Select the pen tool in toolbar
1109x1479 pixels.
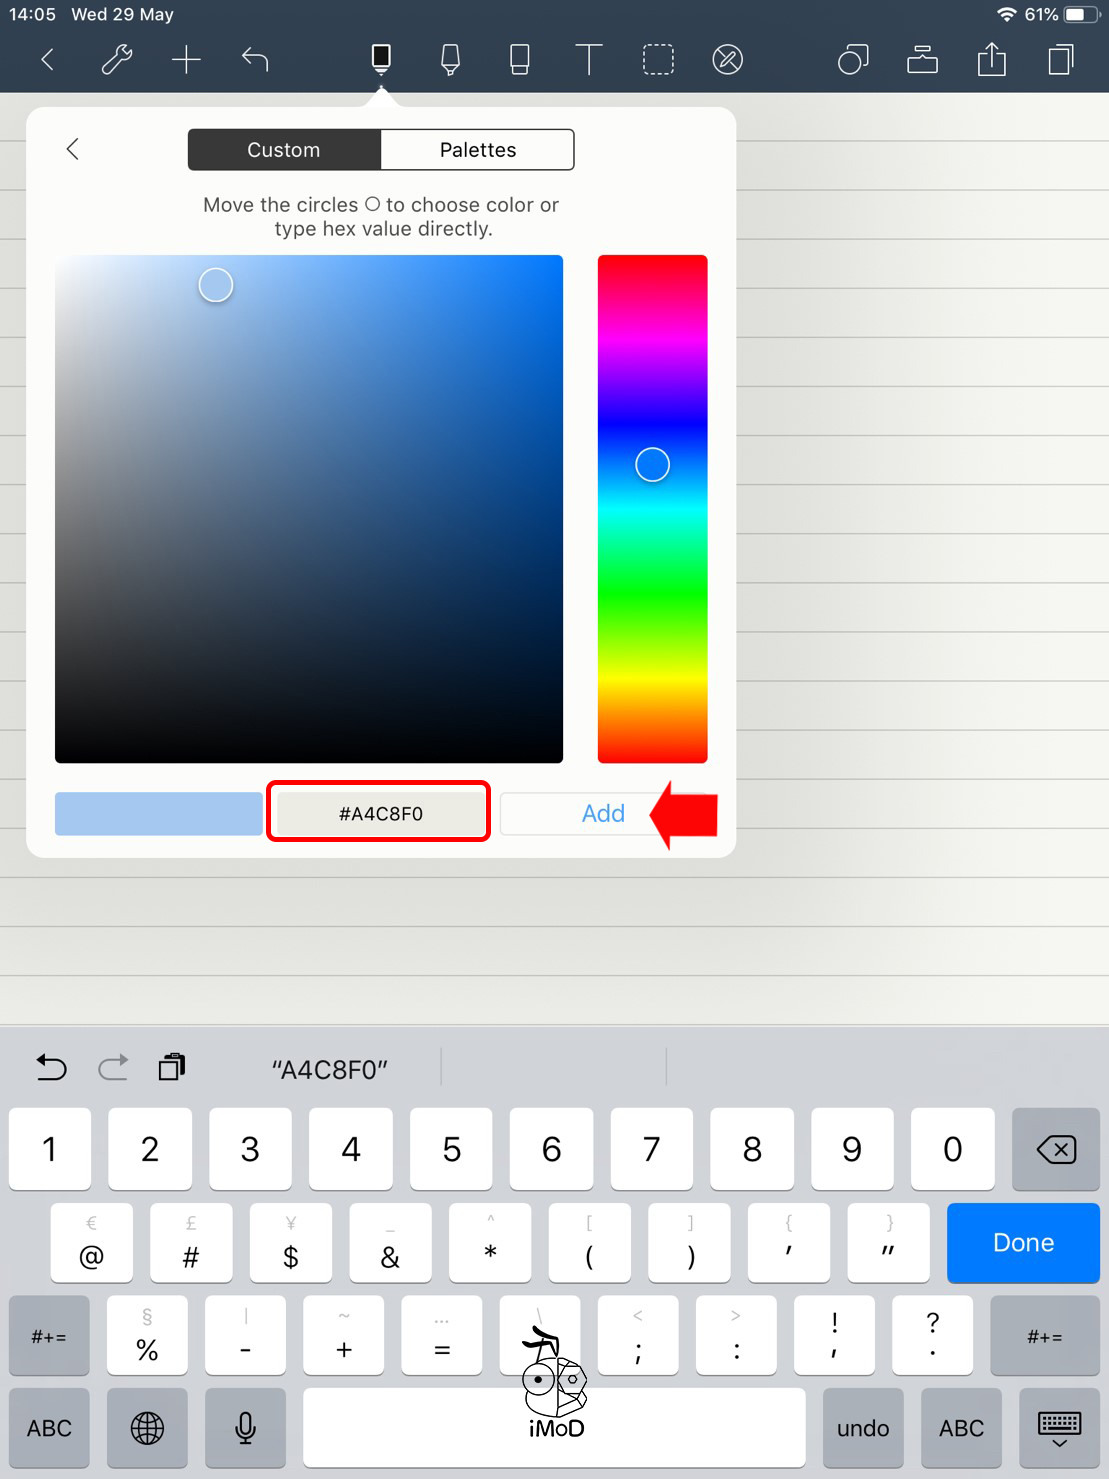(x=381, y=60)
